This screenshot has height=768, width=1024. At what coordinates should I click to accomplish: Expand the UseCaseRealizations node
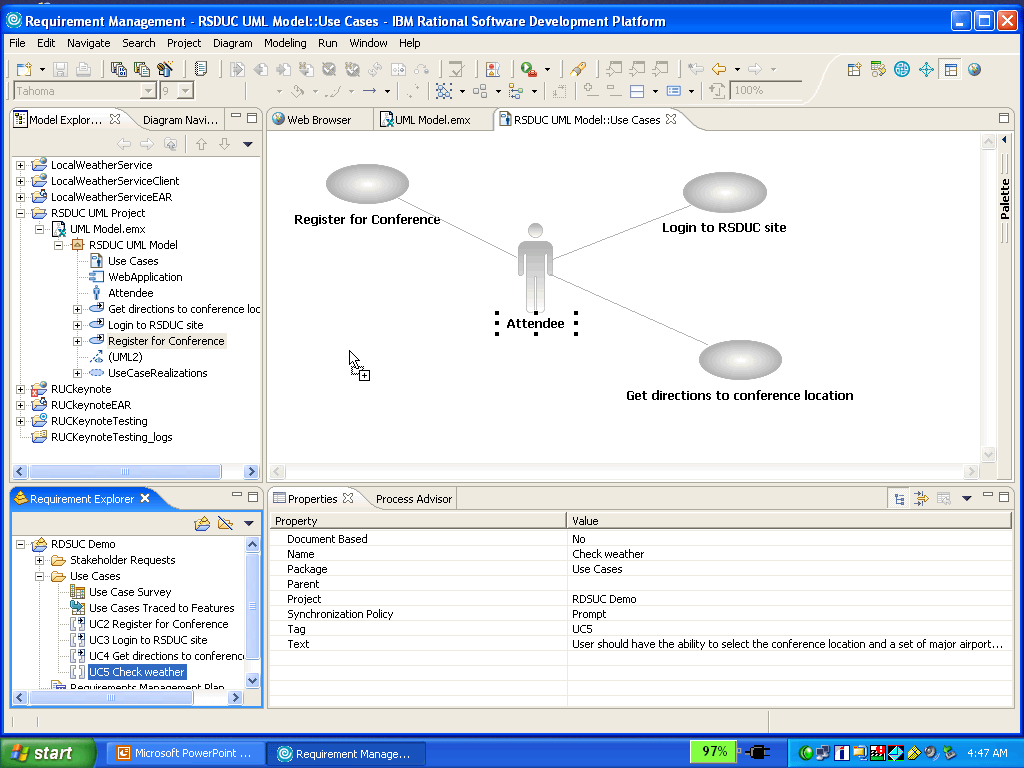pyautogui.click(x=77, y=374)
